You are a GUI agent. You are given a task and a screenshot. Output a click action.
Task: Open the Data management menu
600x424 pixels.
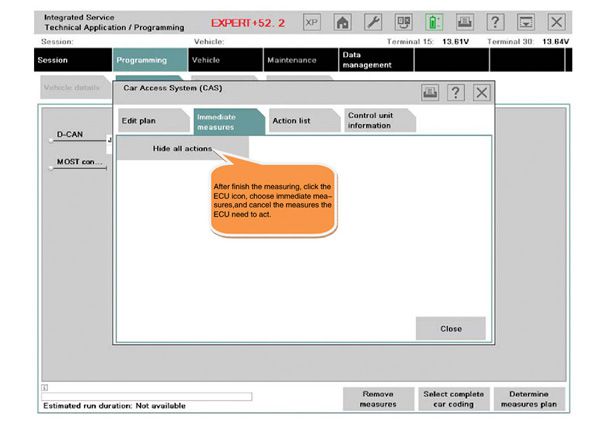(374, 60)
